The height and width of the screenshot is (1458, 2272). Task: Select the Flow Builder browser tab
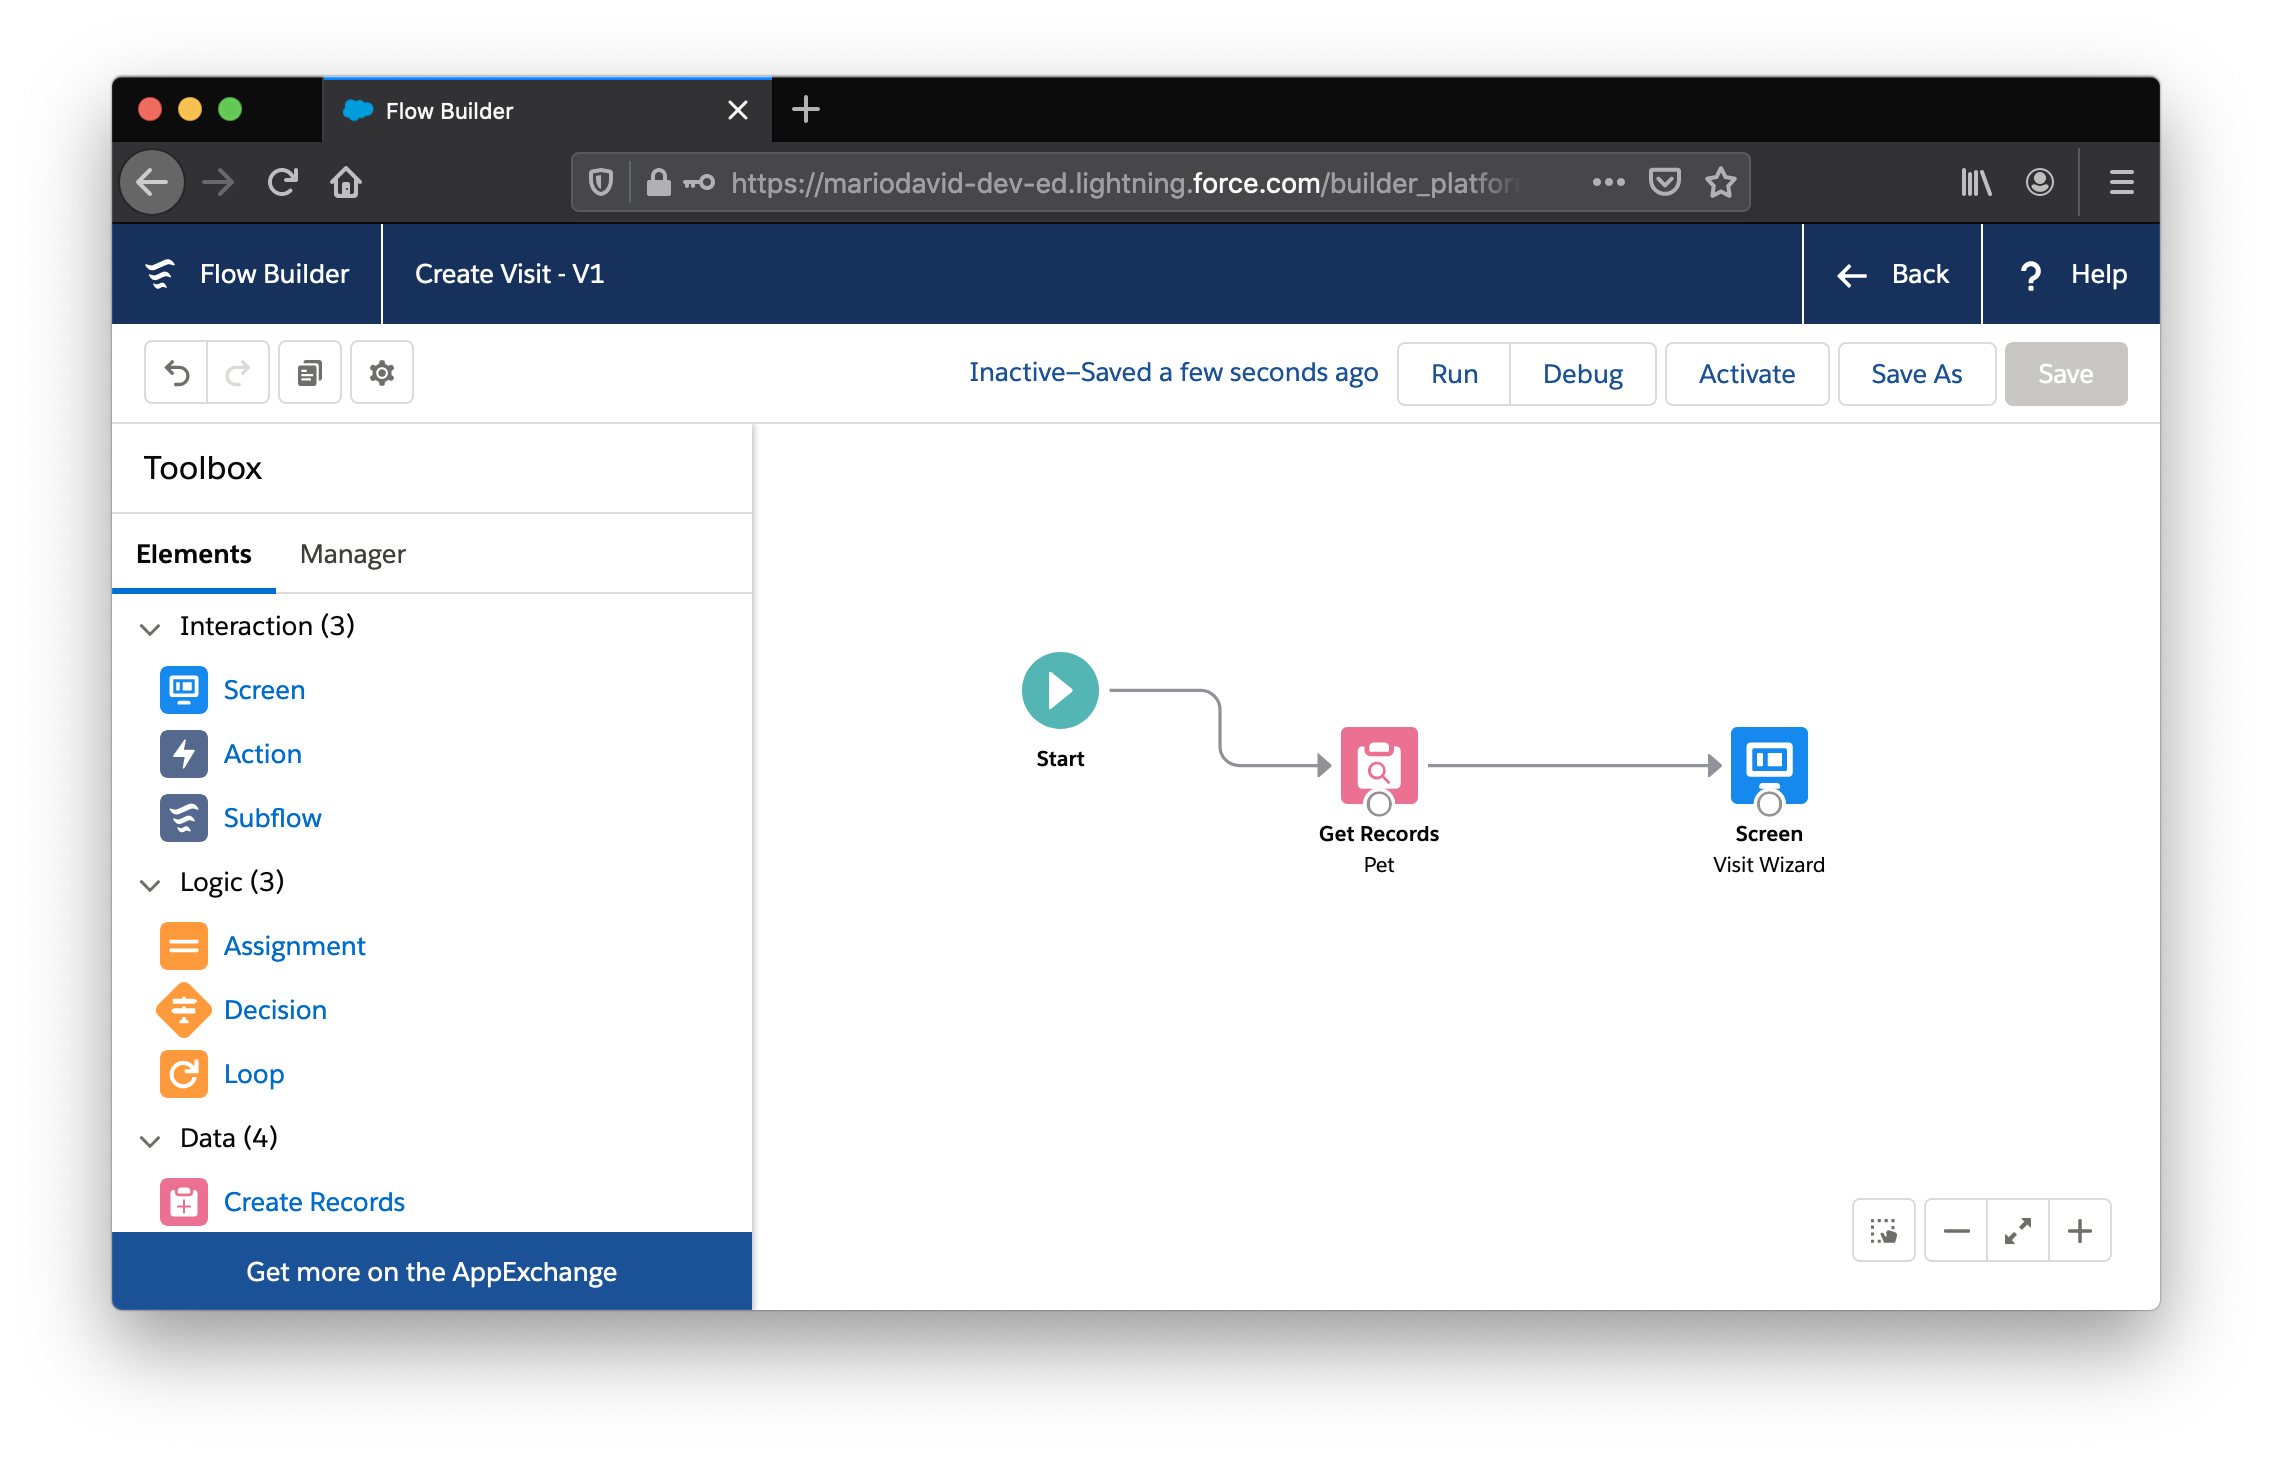pyautogui.click(x=547, y=110)
